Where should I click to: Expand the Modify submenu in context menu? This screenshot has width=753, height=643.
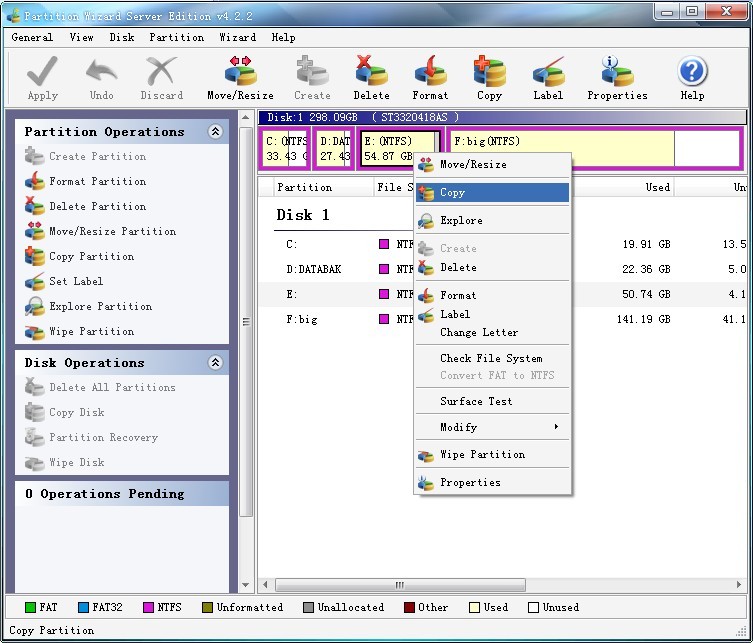tap(492, 427)
